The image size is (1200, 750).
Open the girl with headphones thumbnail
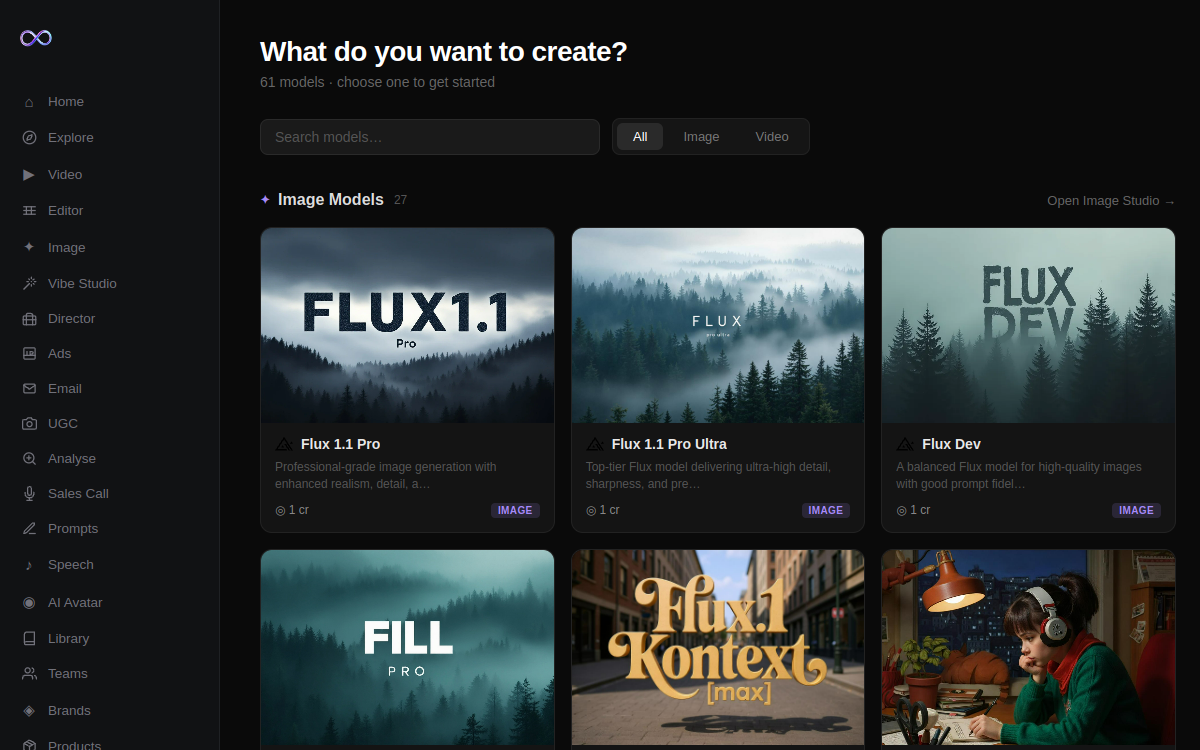1028,647
